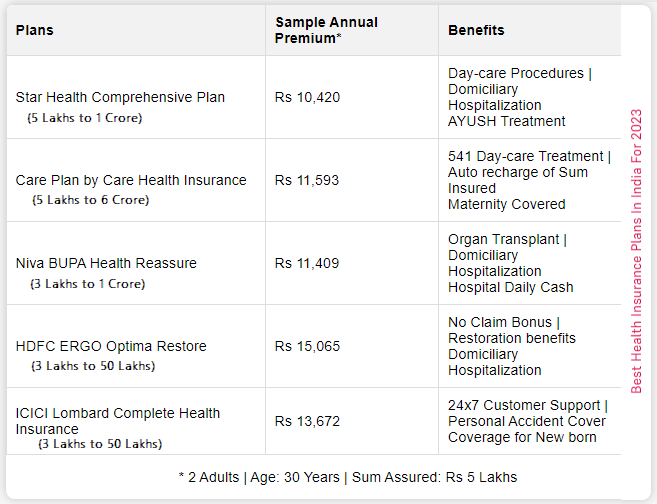The width and height of the screenshot is (657, 504).
Task: Click the AYUSH Treatment benefit text
Action: pyautogui.click(x=507, y=121)
